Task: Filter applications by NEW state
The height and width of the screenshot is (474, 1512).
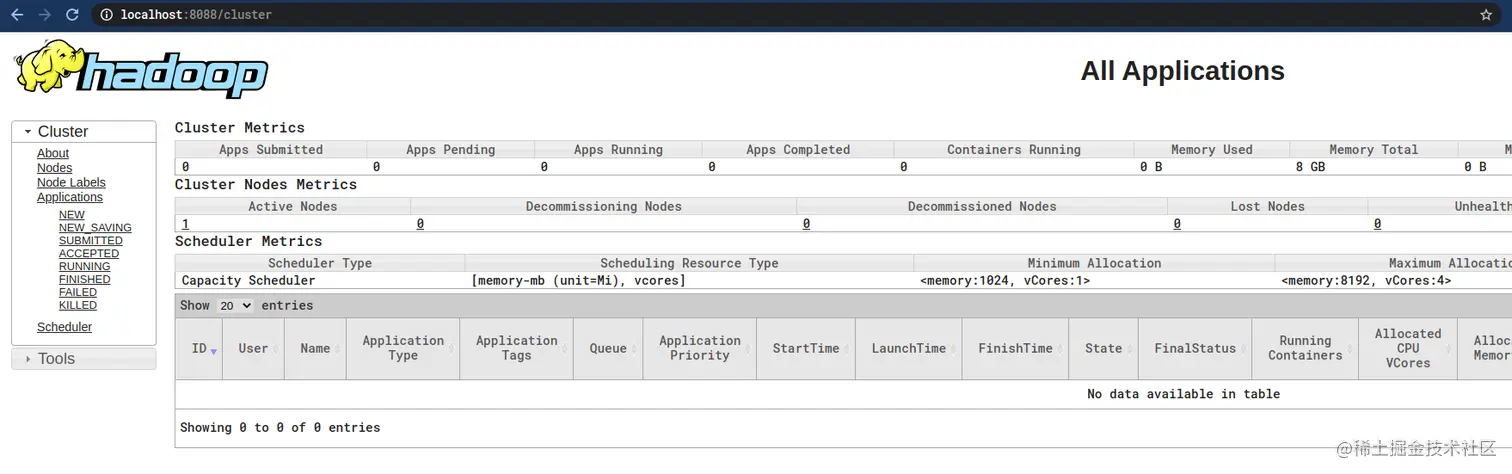Action: (x=72, y=215)
